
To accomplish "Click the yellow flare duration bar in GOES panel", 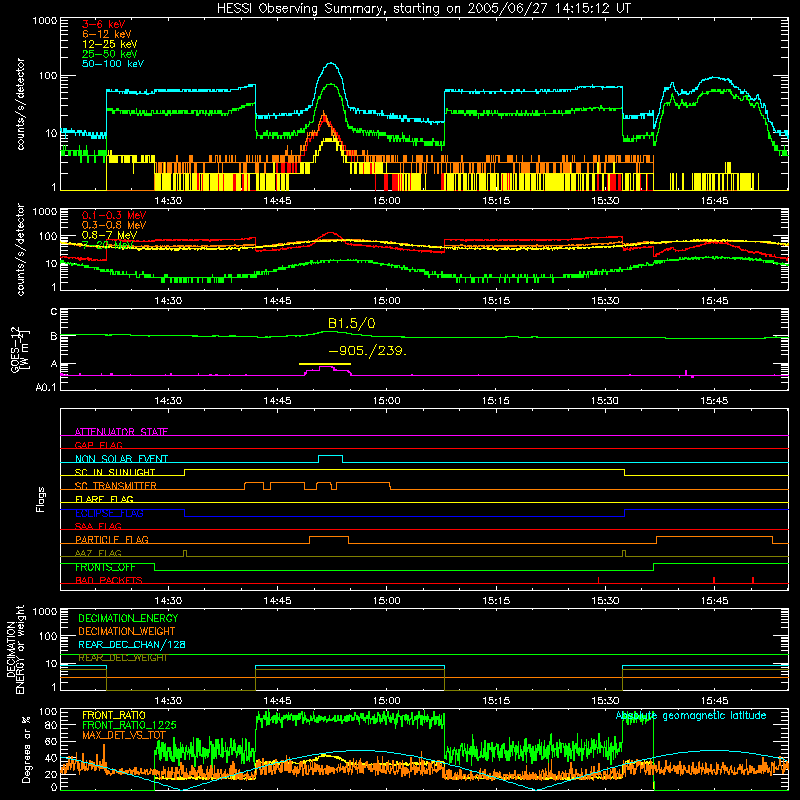I will tap(325, 364).
